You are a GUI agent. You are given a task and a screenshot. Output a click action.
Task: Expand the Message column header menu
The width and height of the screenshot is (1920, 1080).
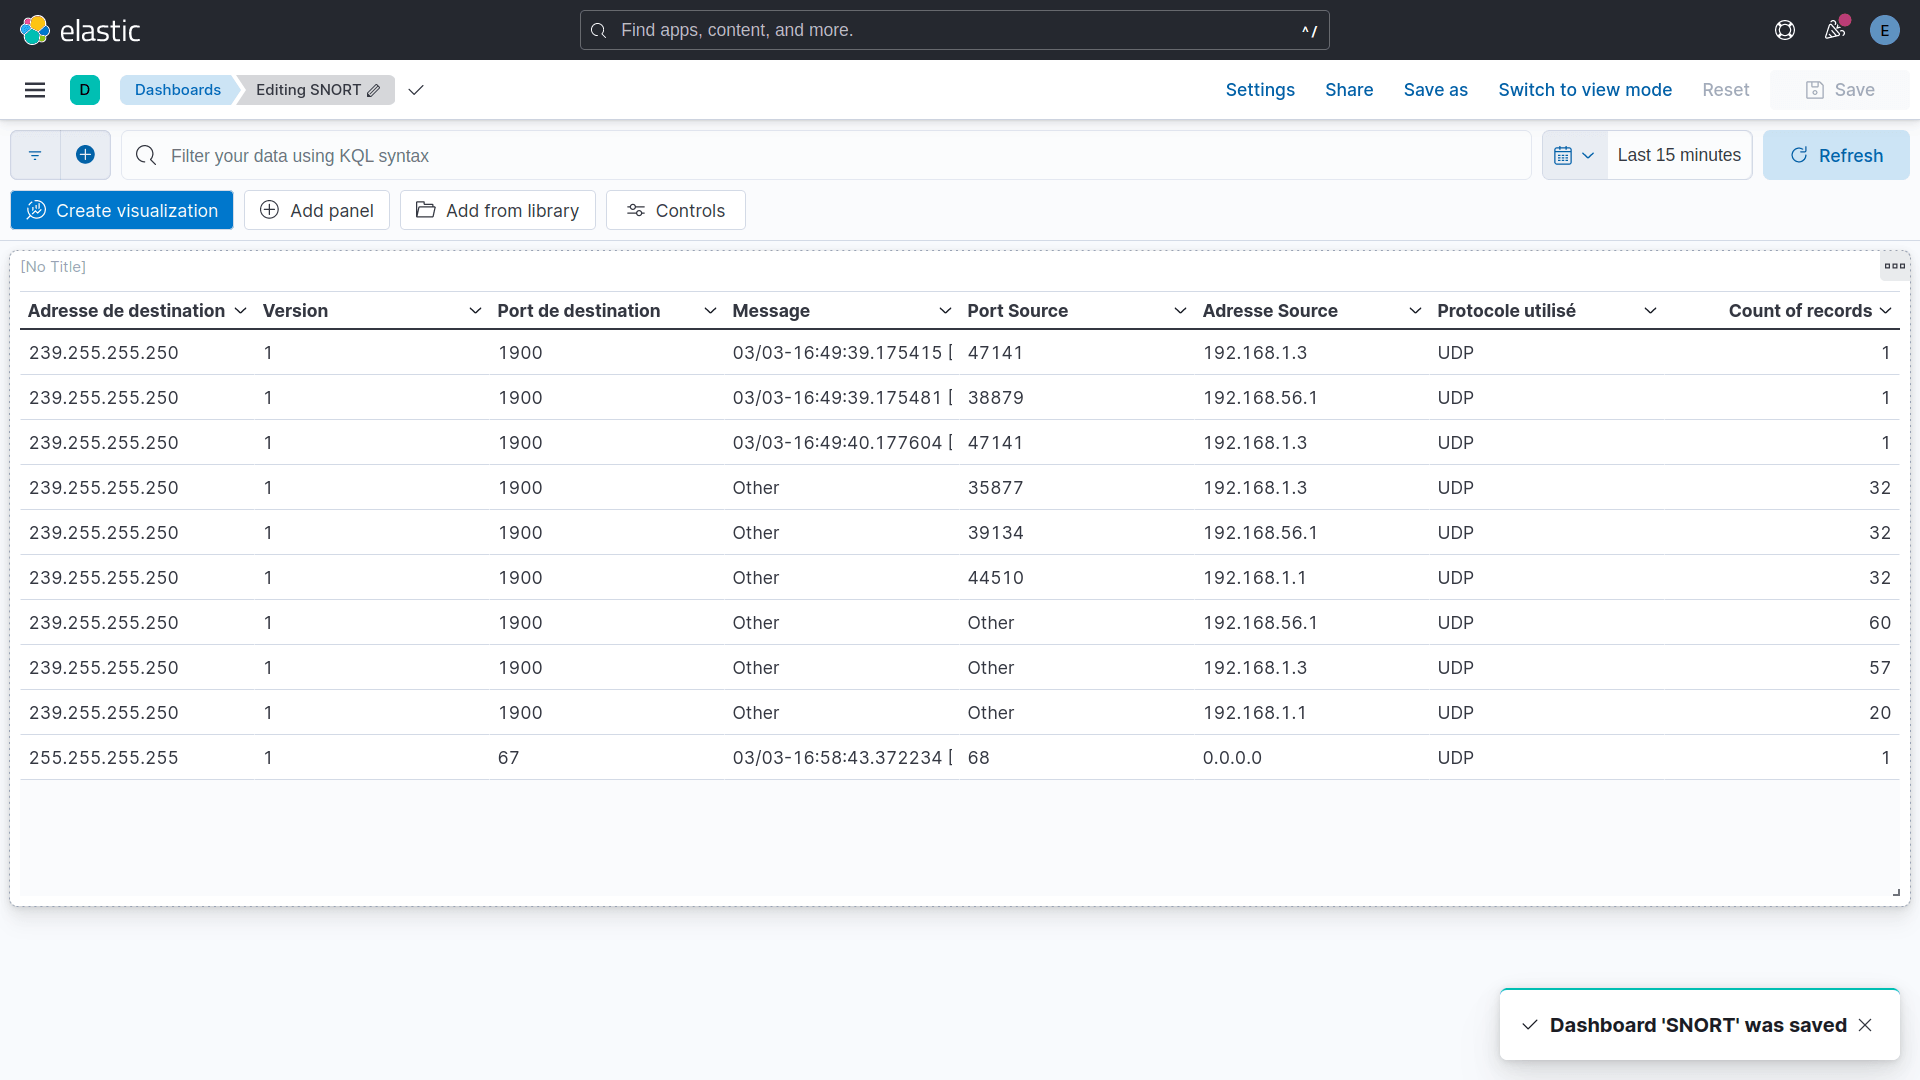point(945,311)
